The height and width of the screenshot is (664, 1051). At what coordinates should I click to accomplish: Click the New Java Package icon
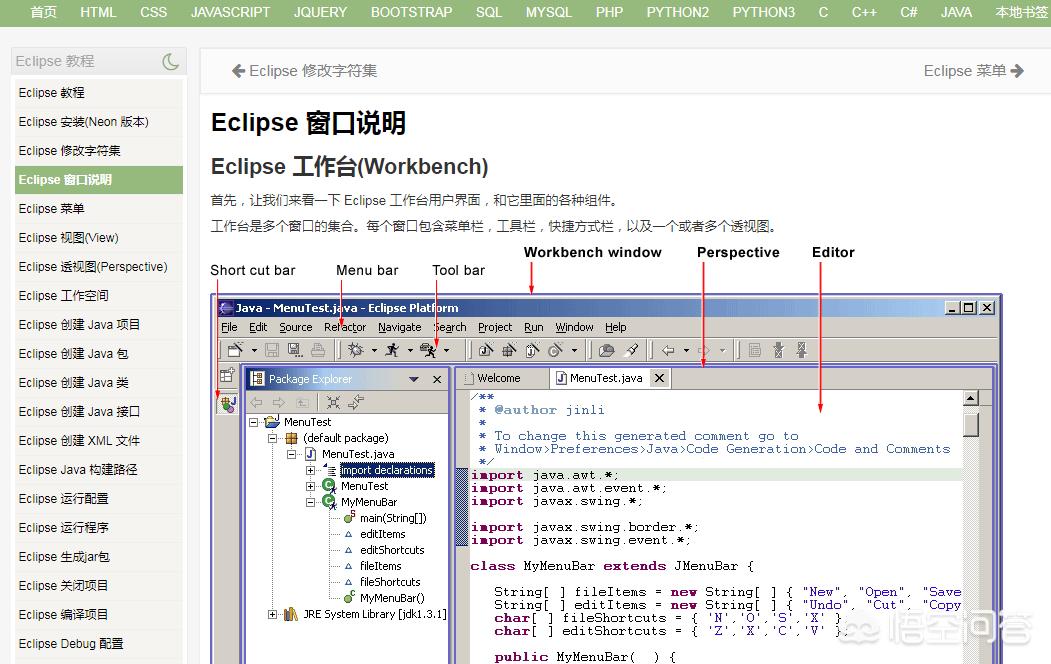[509, 350]
